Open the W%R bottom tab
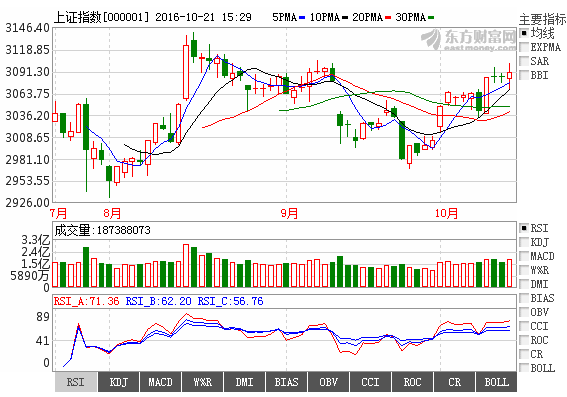Screen dimensions: 567x397 pos(202,382)
